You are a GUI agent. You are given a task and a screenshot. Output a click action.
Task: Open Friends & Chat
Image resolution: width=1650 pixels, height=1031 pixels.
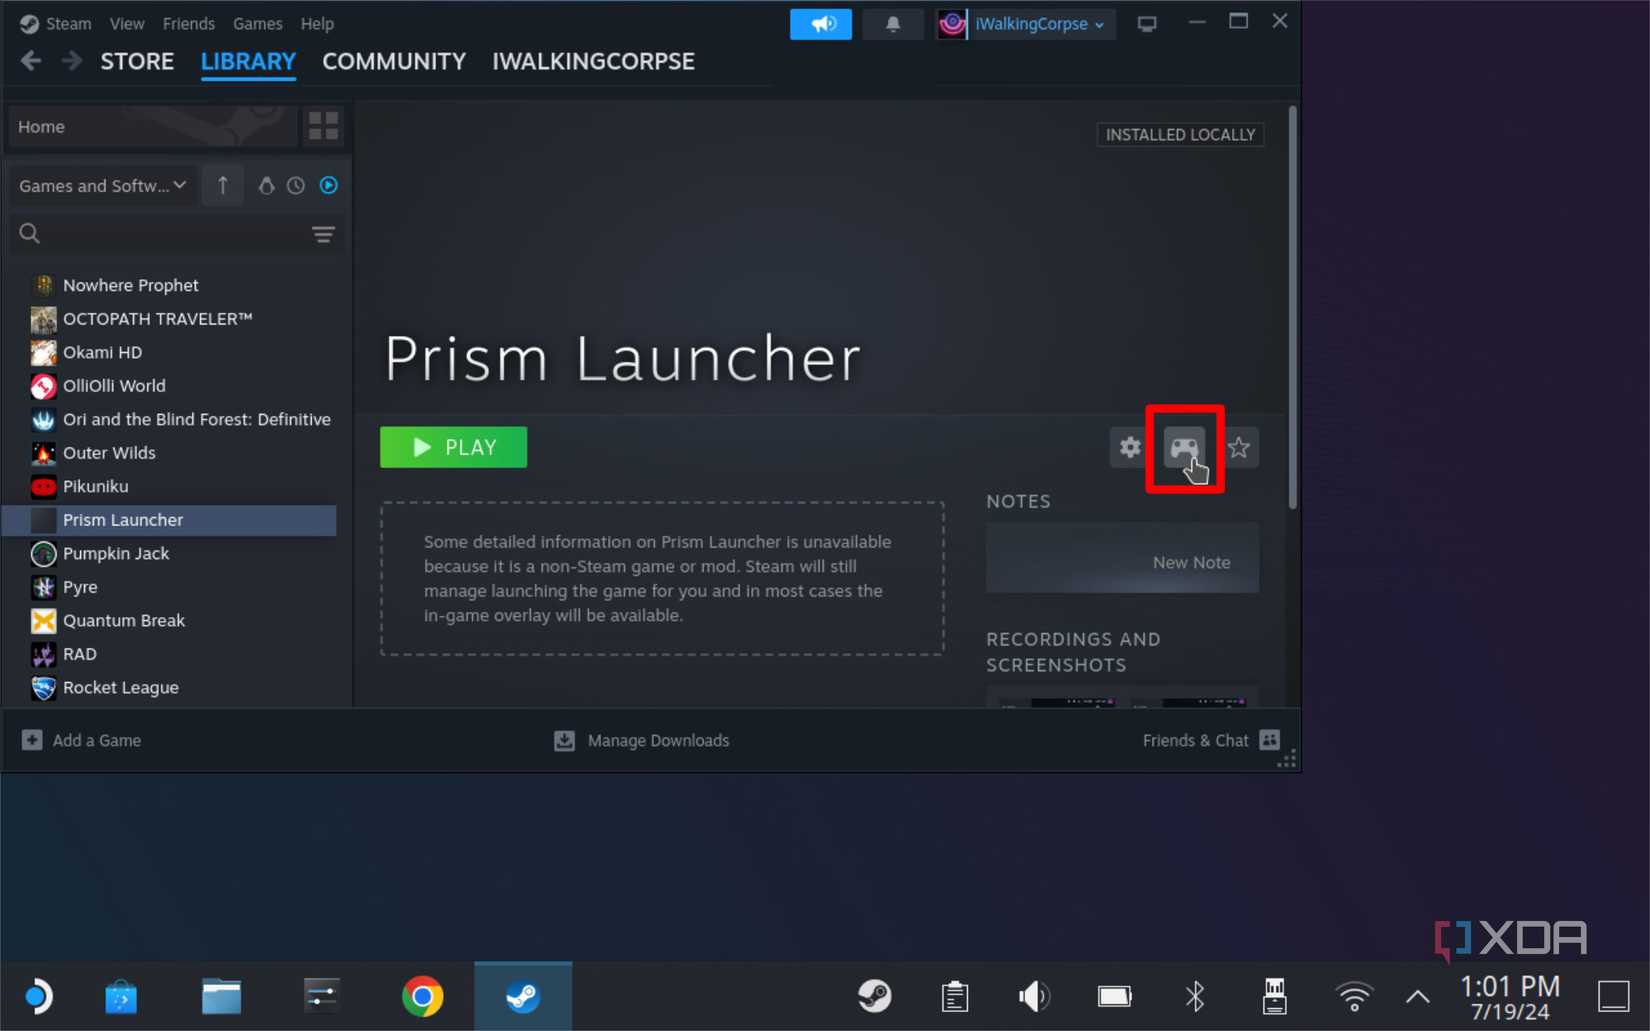click(x=1211, y=740)
